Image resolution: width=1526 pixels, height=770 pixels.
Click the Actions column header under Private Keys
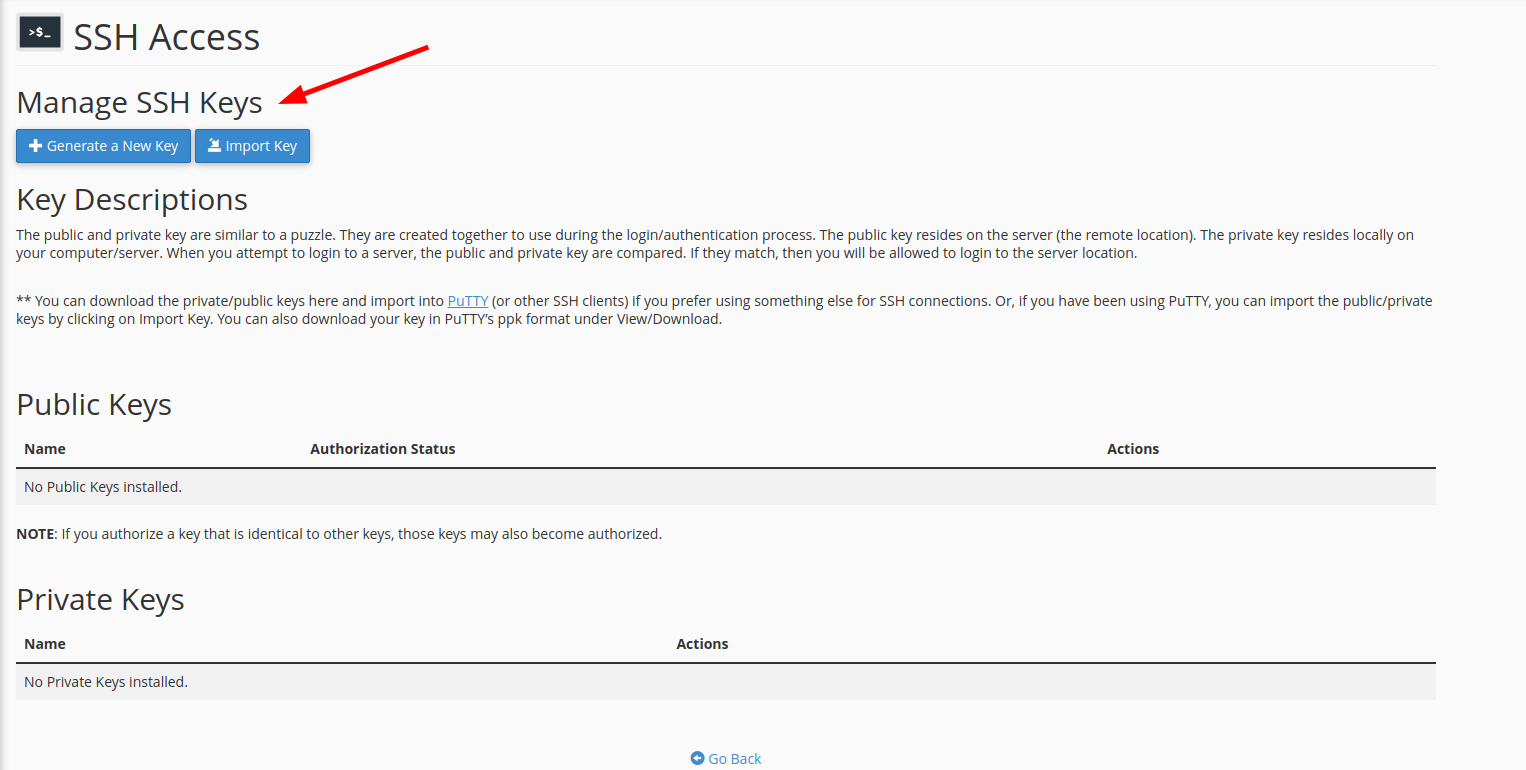point(702,644)
